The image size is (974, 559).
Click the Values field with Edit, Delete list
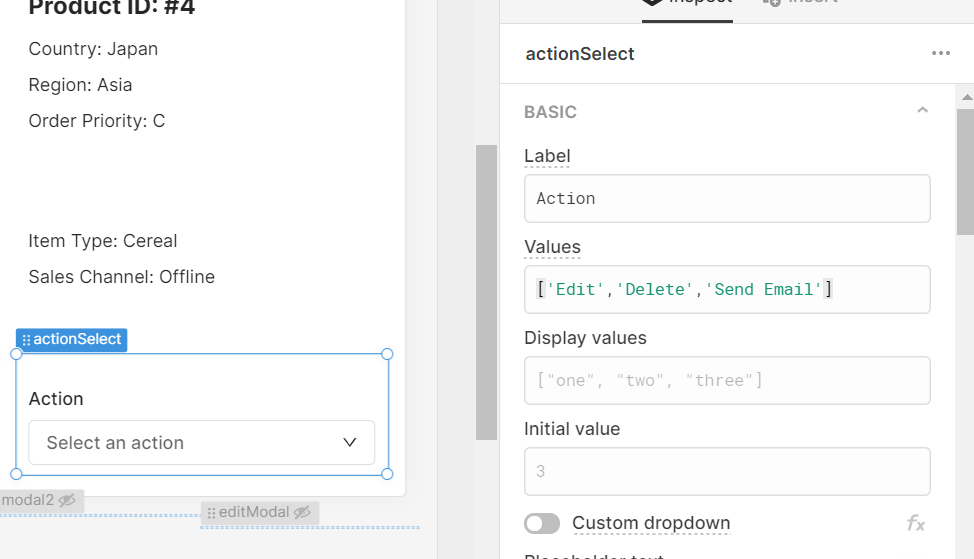[727, 289]
